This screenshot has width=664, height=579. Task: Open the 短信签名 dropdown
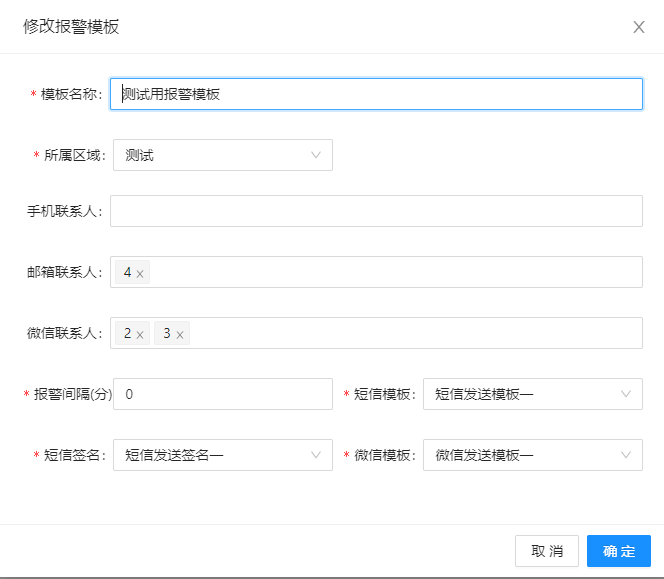click(223, 455)
